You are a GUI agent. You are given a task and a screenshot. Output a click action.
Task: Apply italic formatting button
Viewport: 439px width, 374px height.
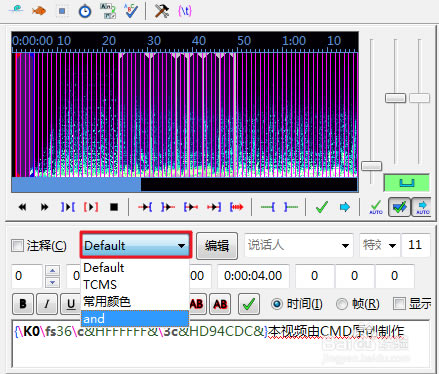[47, 304]
